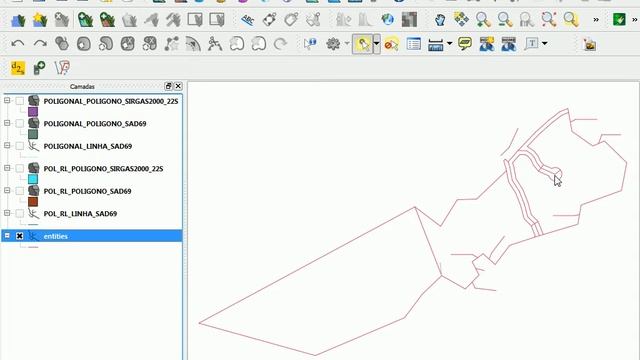The image size is (640, 360).
Task: Click the cyan symbol swatch under POL_RL_POLIGONO_SIRGAS2000_22S
Action: click(x=33, y=179)
